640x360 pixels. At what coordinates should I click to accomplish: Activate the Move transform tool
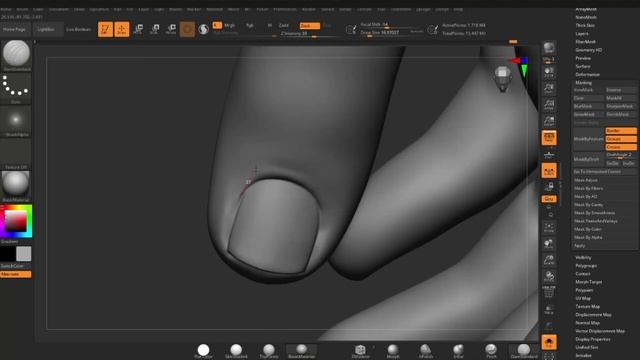(x=138, y=29)
